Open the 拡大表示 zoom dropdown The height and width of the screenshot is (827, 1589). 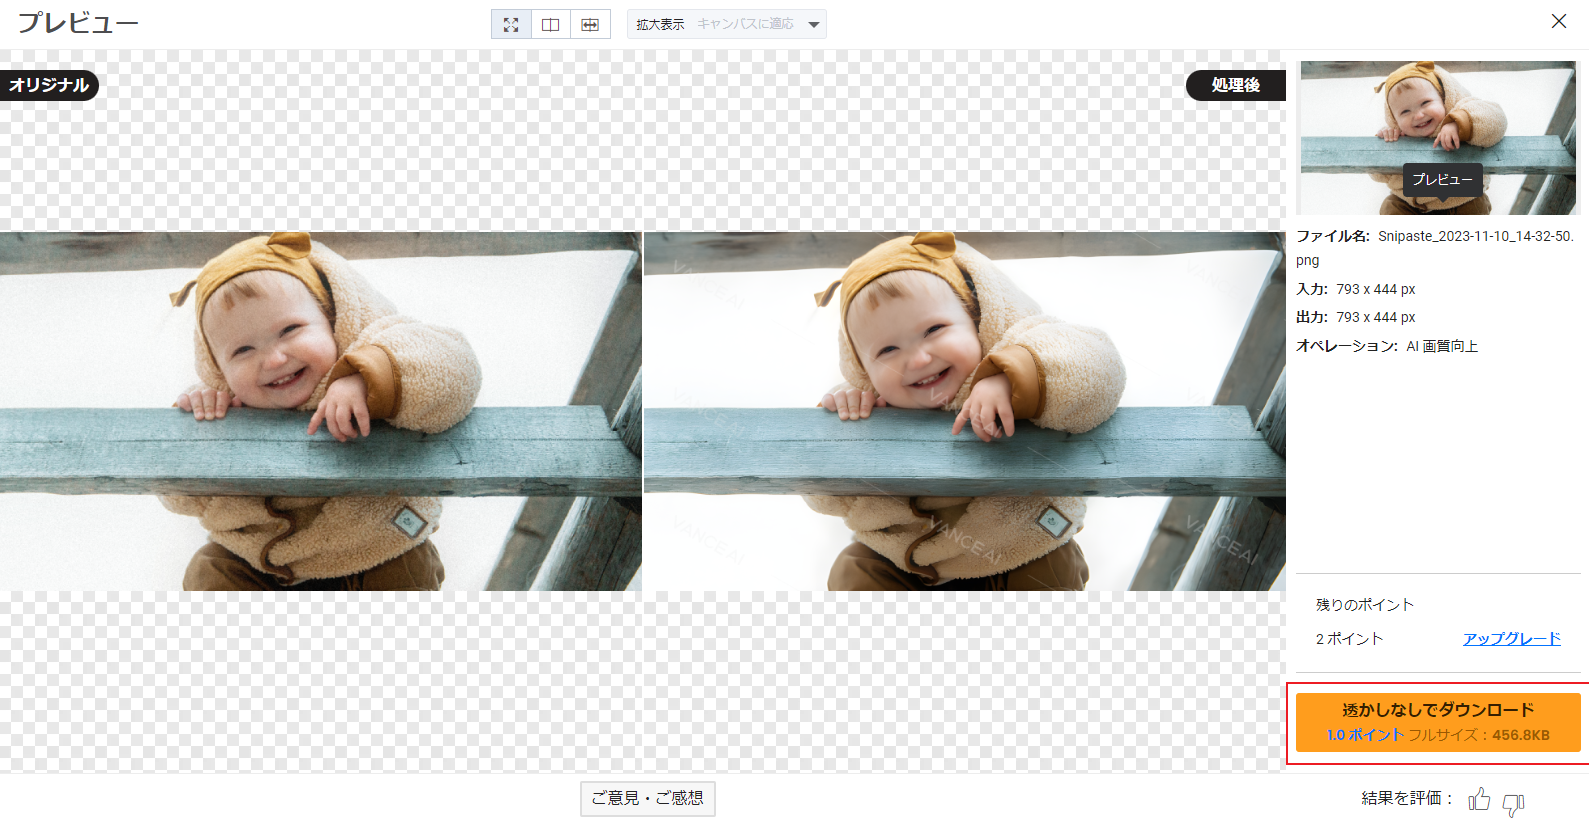pos(727,24)
